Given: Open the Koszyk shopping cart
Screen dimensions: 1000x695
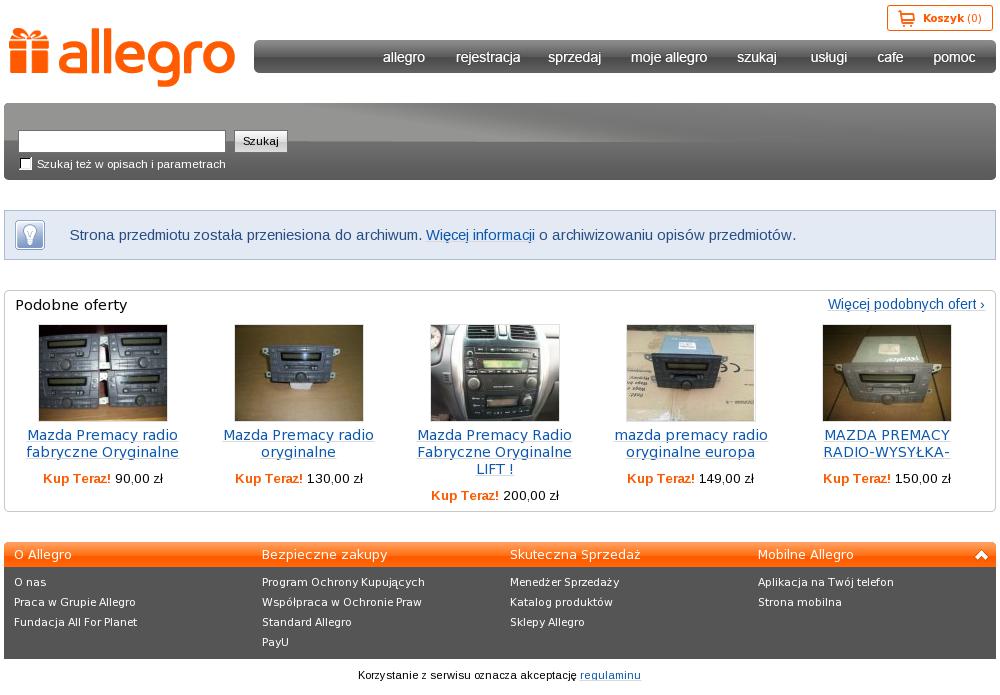Looking at the screenshot, I should 939,18.
